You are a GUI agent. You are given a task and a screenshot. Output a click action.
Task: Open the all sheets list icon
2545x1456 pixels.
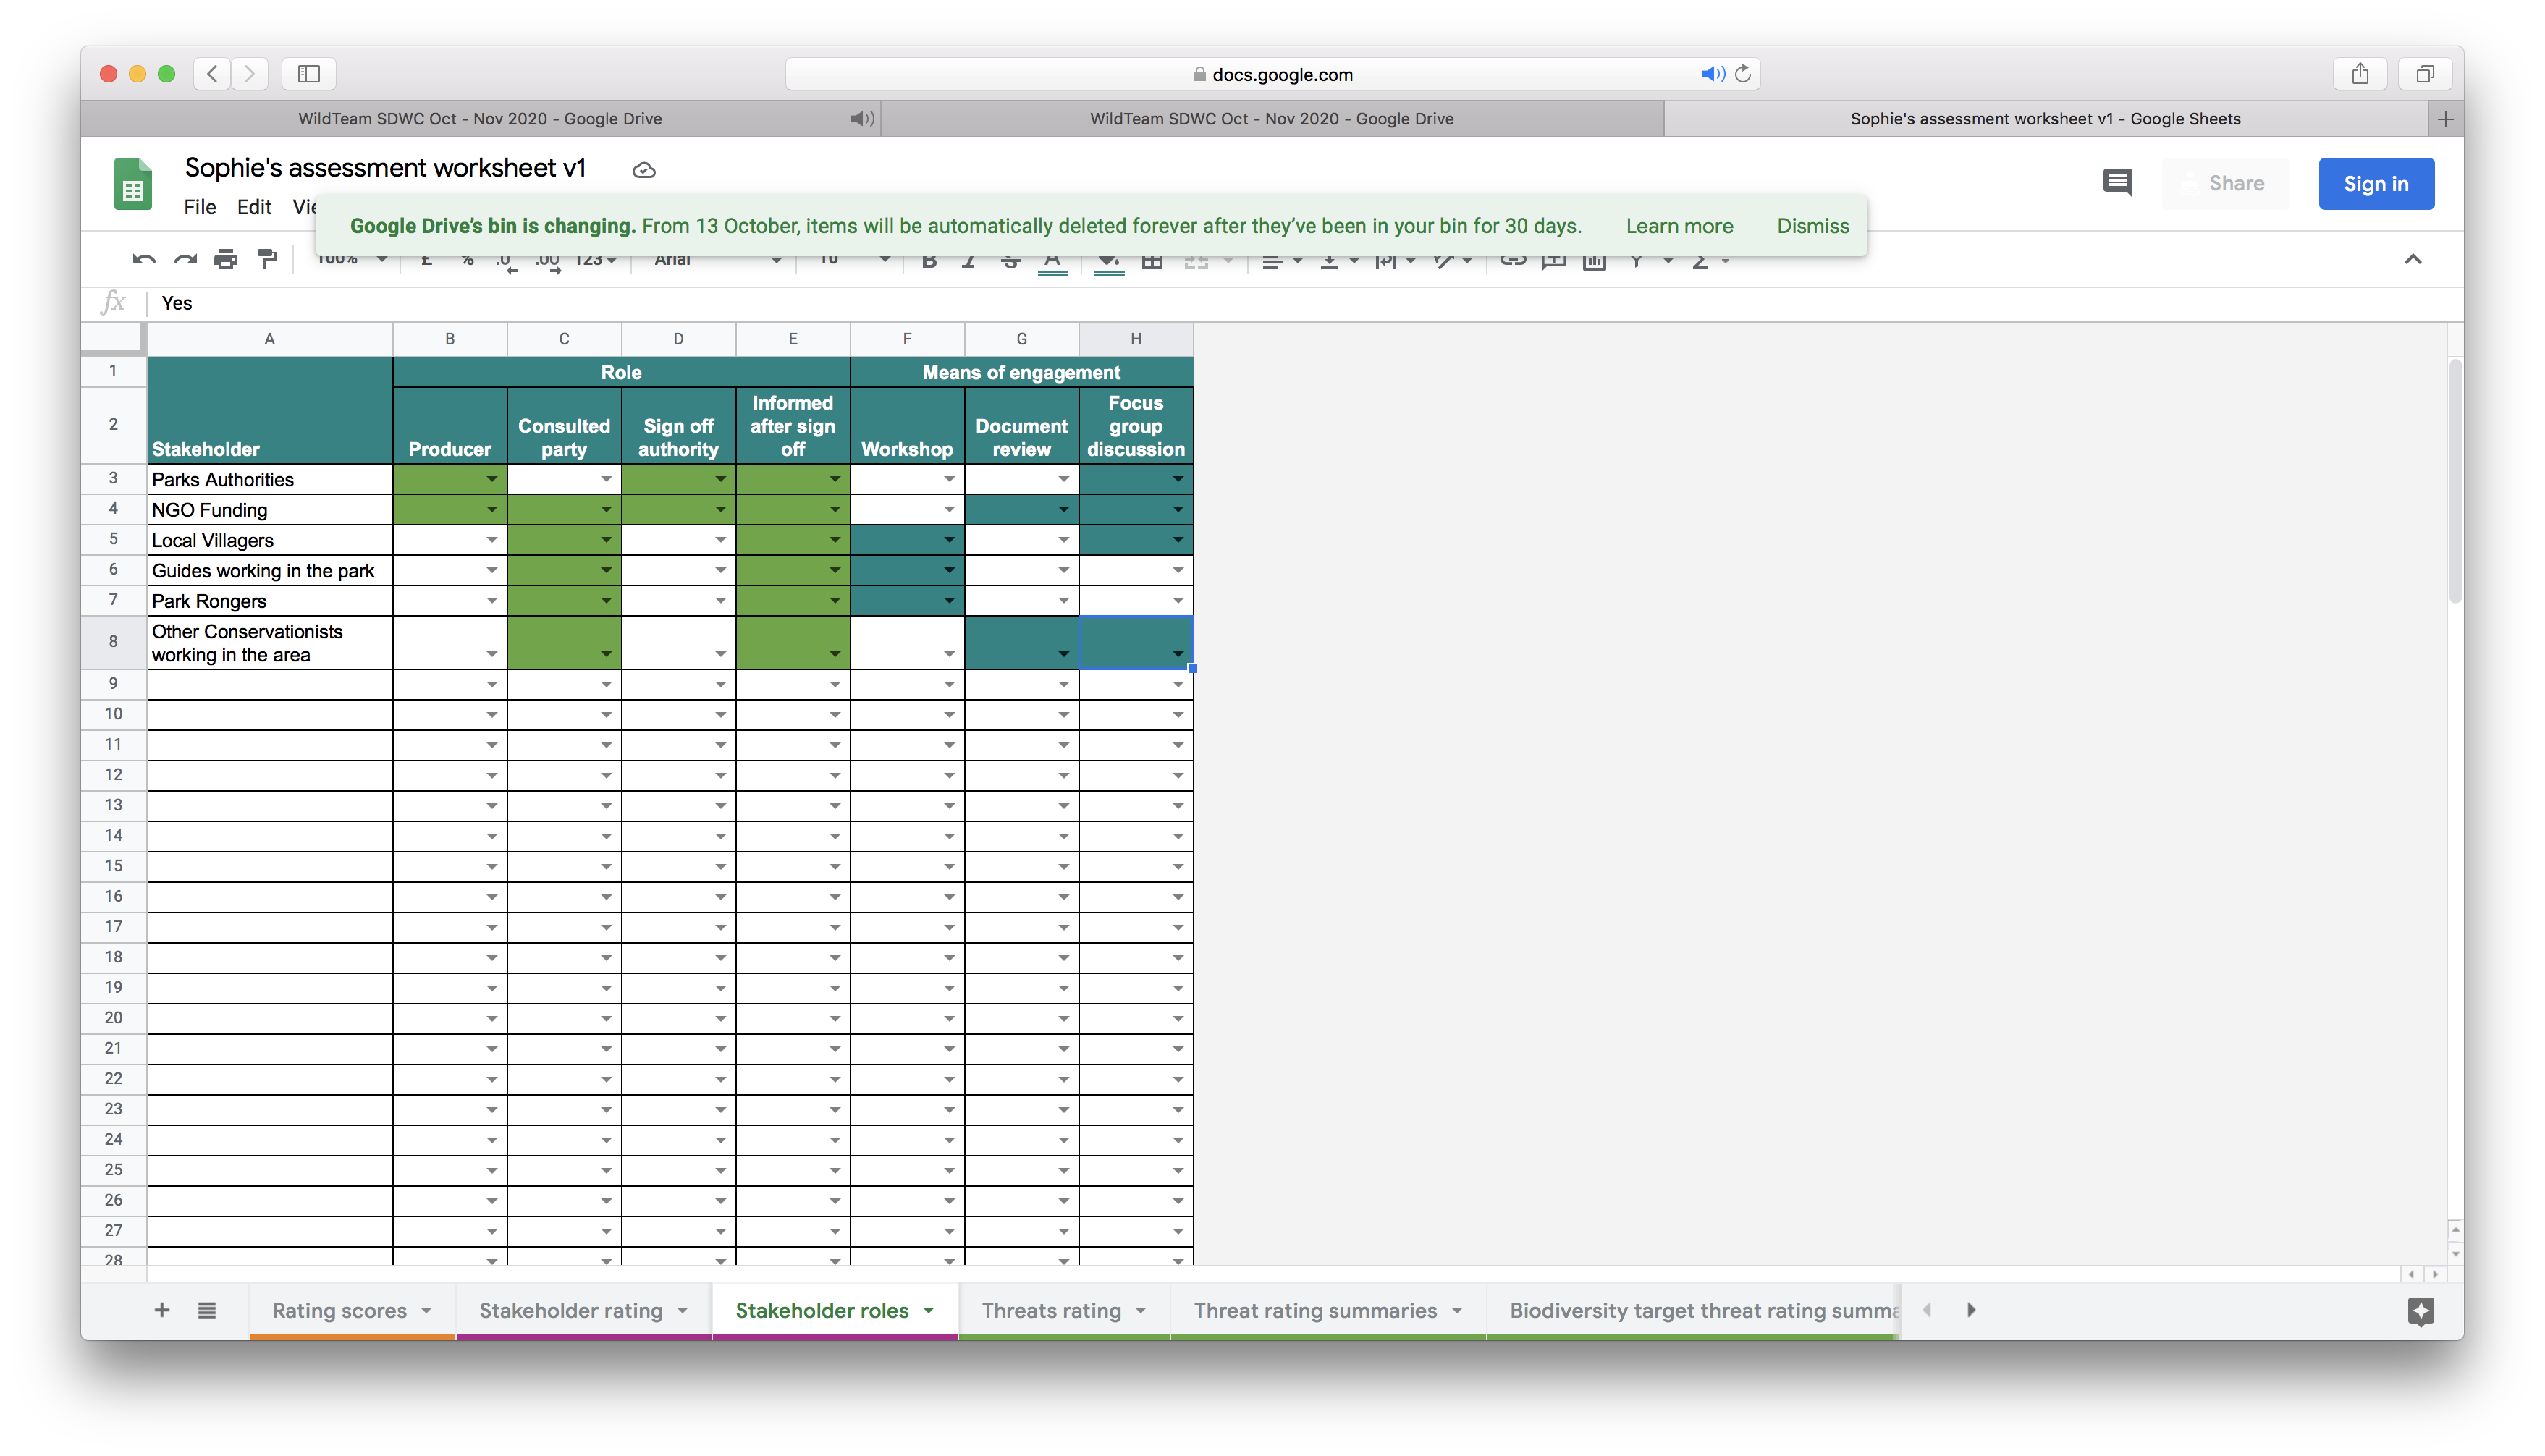point(207,1310)
